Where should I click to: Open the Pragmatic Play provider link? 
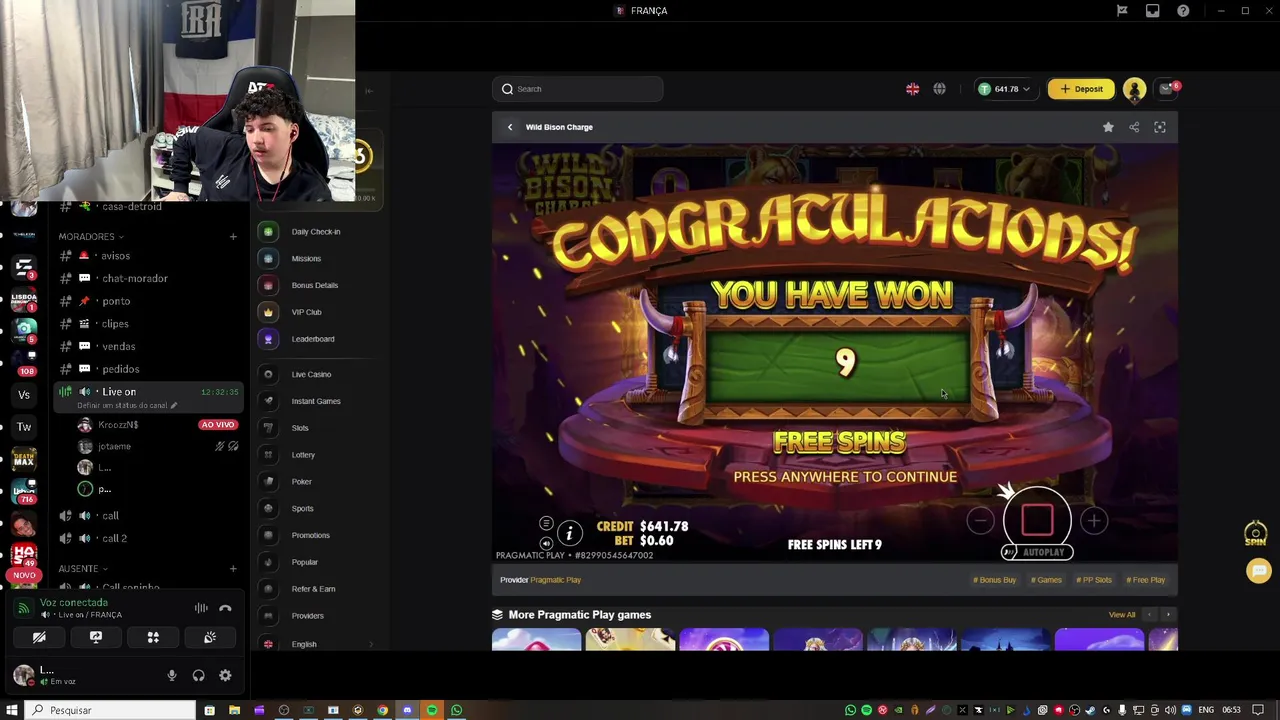[x=555, y=580]
